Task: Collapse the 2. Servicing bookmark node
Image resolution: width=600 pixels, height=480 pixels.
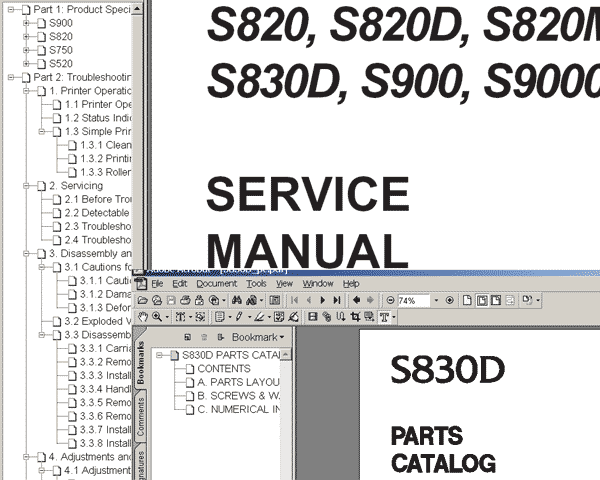Action: [x=26, y=186]
